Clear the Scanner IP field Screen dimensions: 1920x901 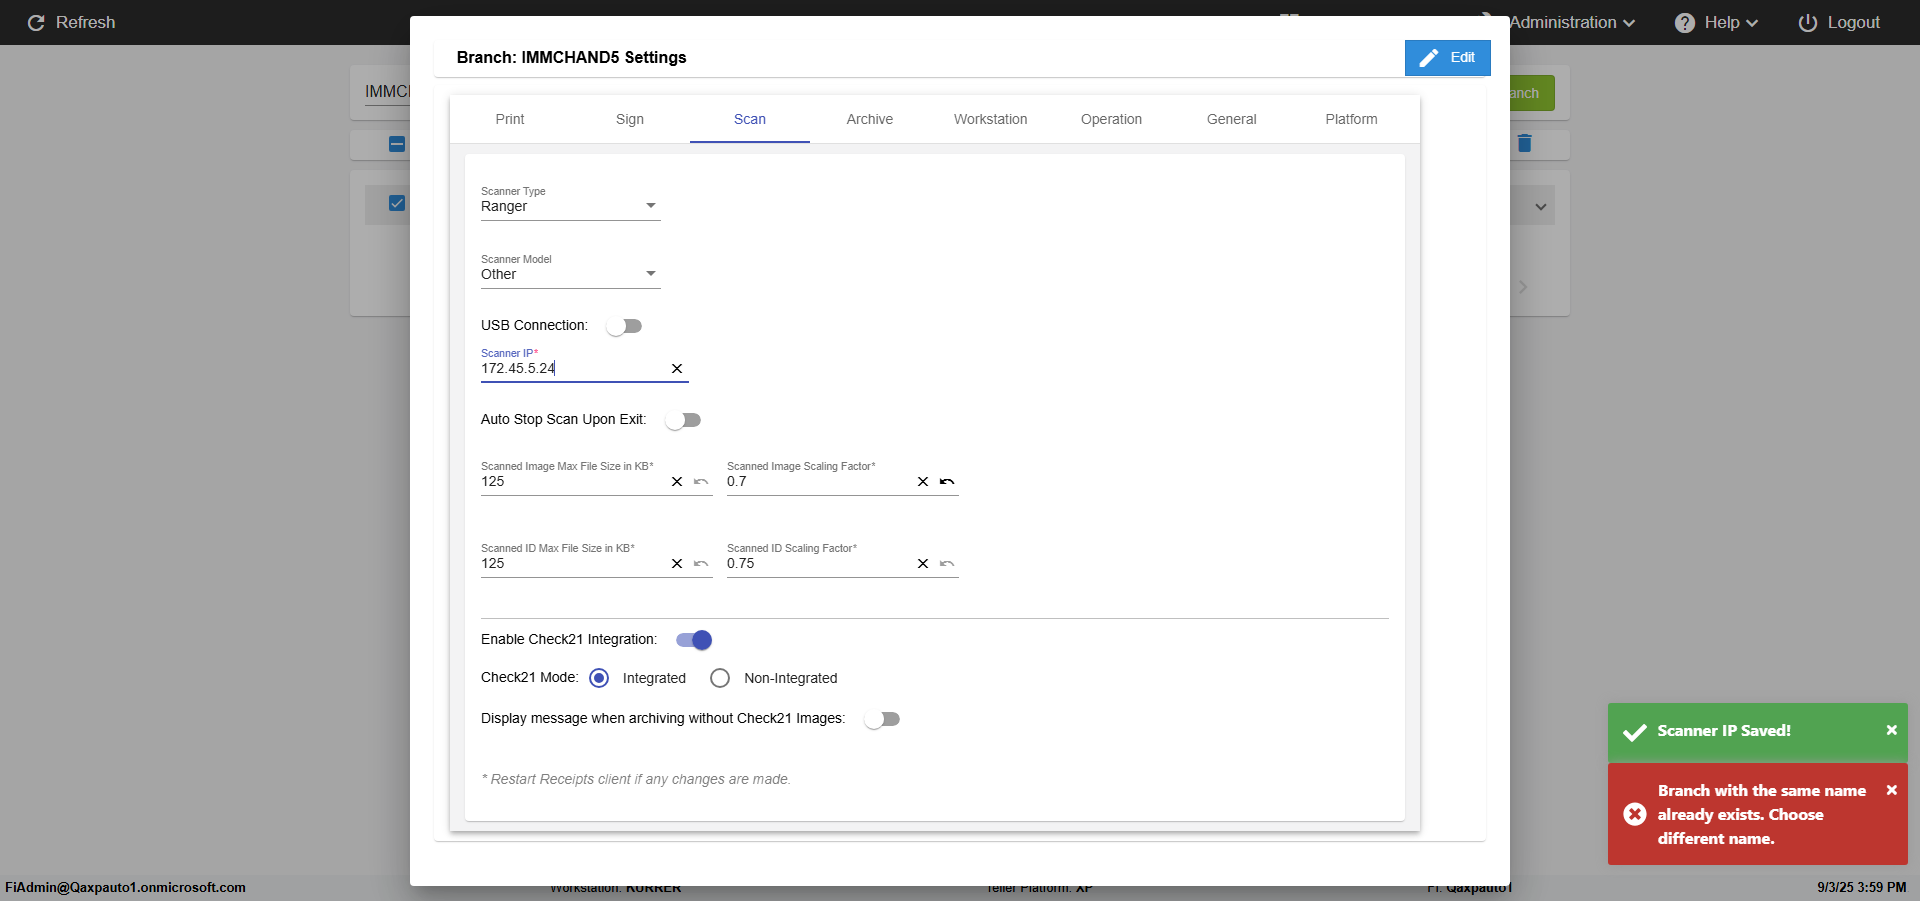coord(677,369)
